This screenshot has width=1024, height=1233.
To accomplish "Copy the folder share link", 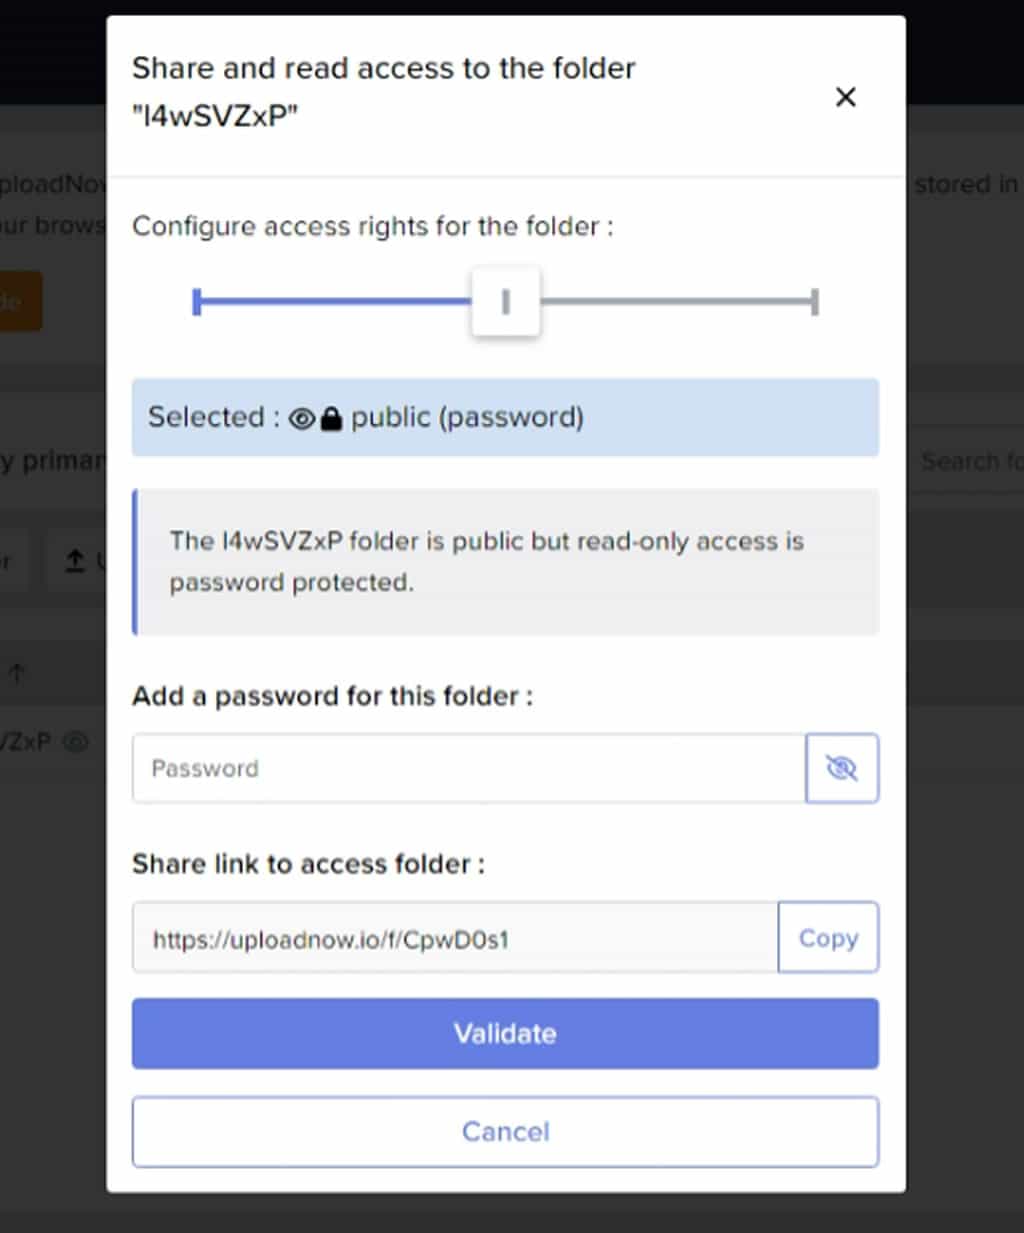I will 828,938.
